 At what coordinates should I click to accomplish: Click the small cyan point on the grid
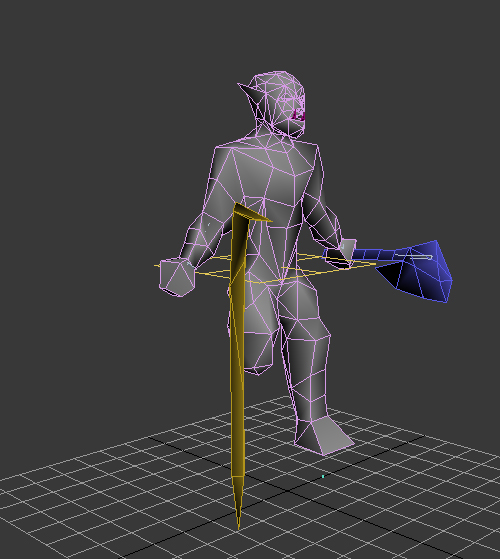[323, 476]
